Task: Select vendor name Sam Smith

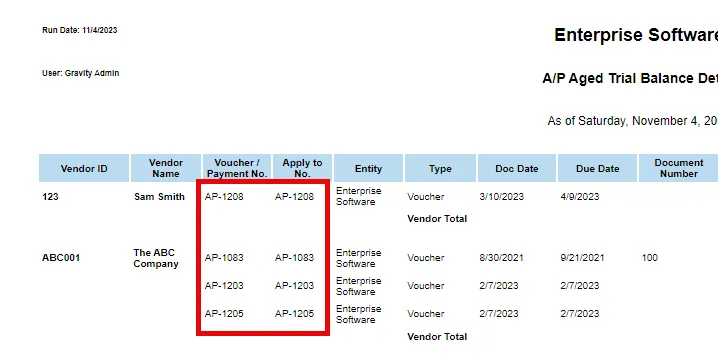Action: (x=159, y=196)
